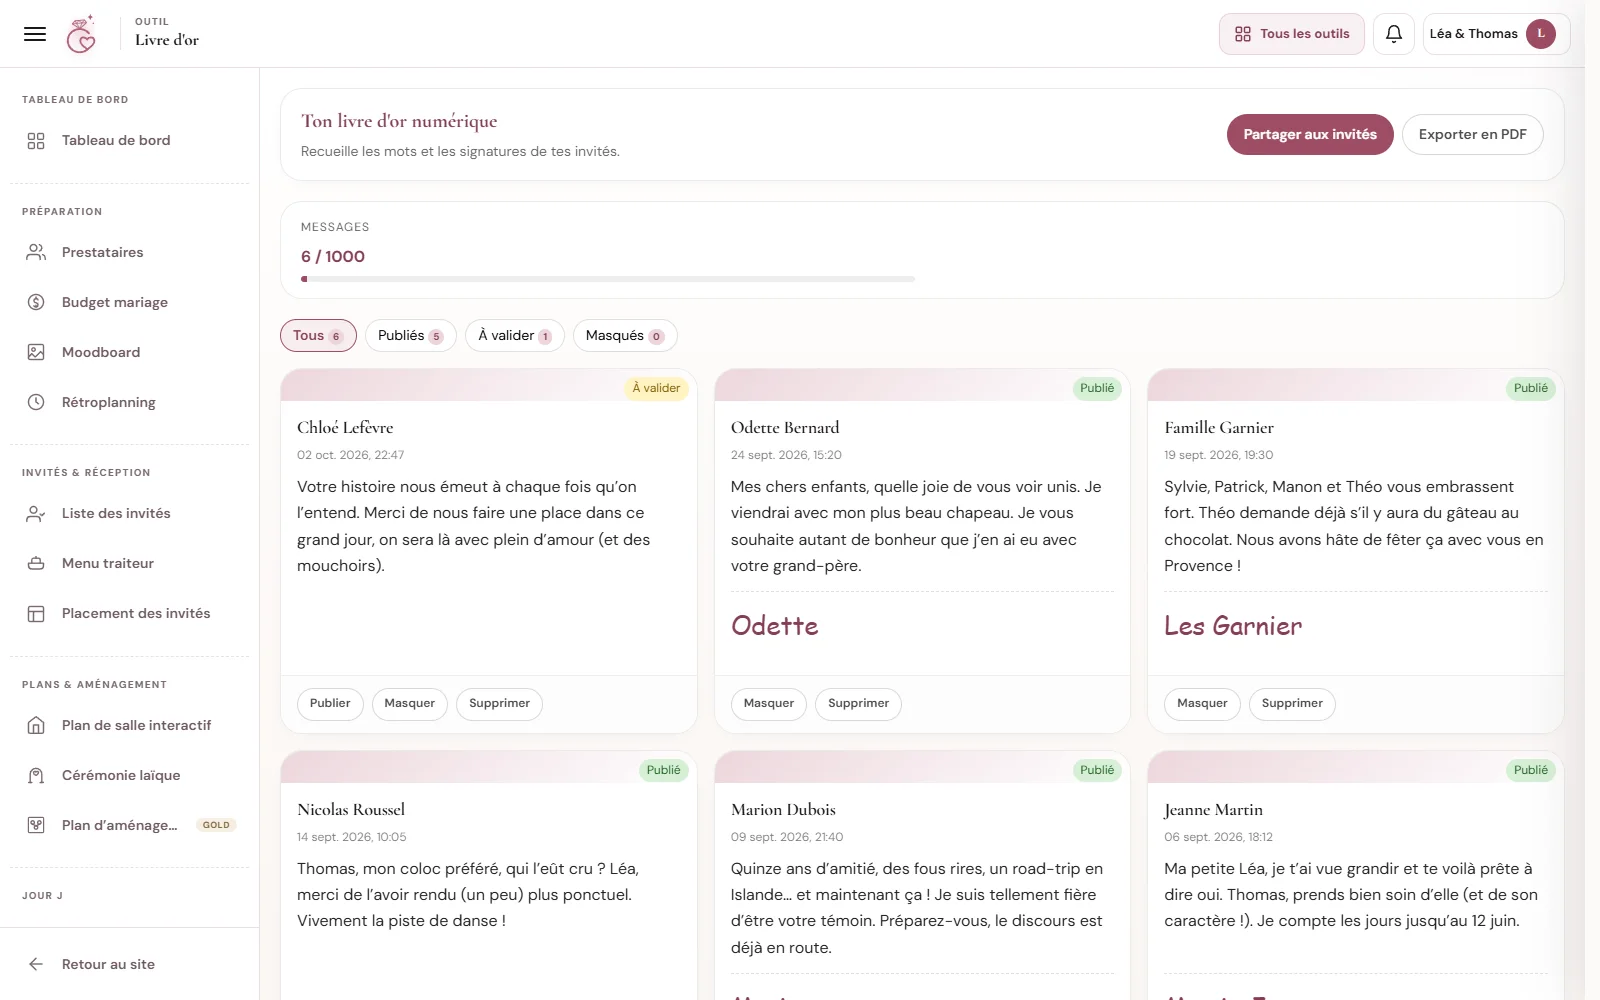The width and height of the screenshot is (1600, 1000).
Task: Open the Moodboard sidebar icon
Action: tap(36, 352)
